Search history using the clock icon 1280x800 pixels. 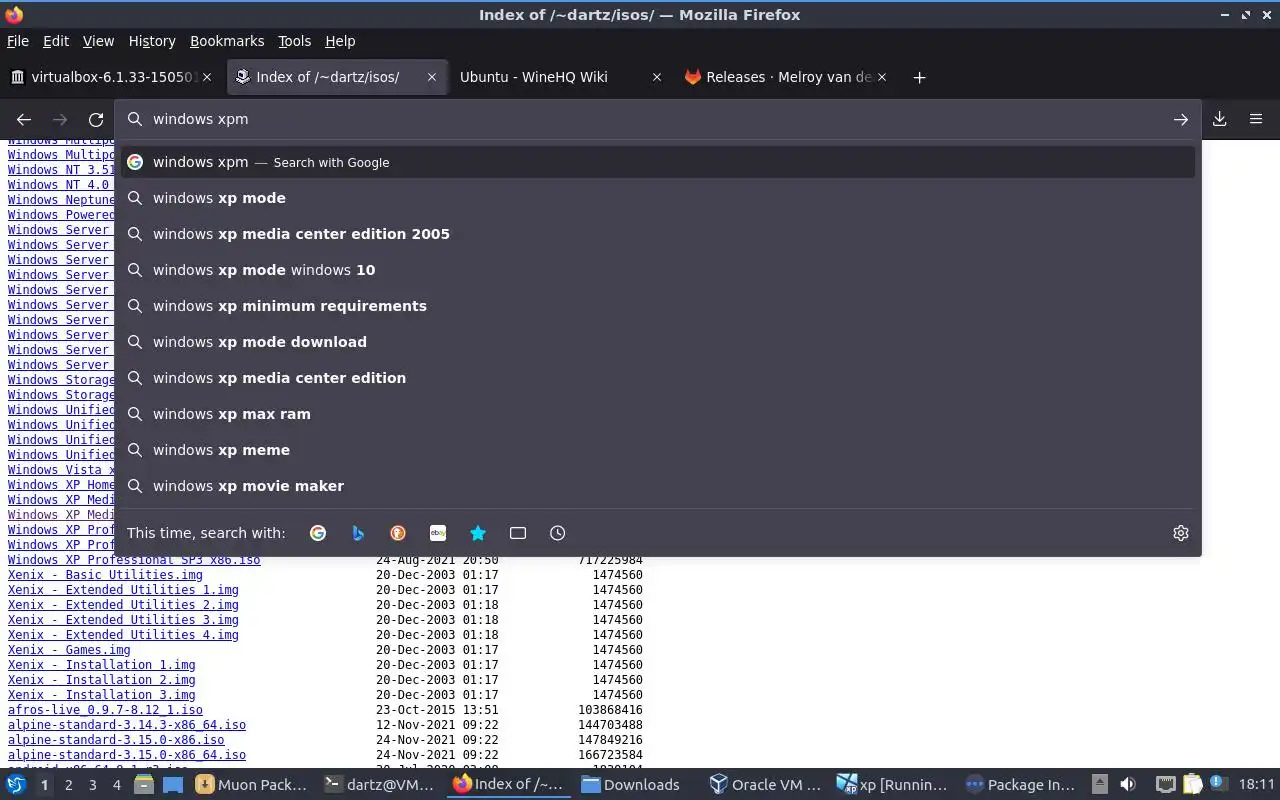coord(558,533)
